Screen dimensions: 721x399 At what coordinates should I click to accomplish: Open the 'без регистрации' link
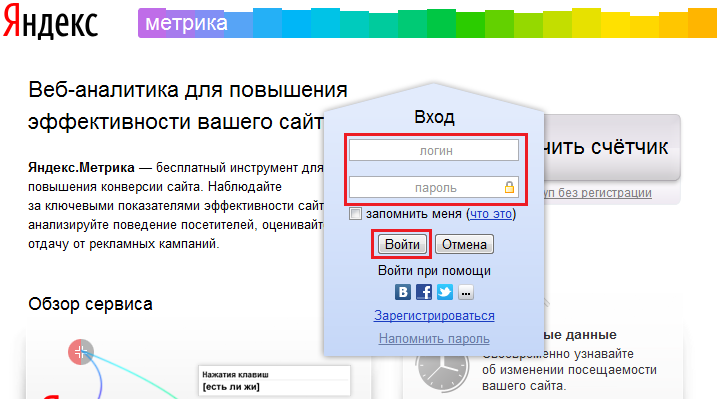[598, 193]
